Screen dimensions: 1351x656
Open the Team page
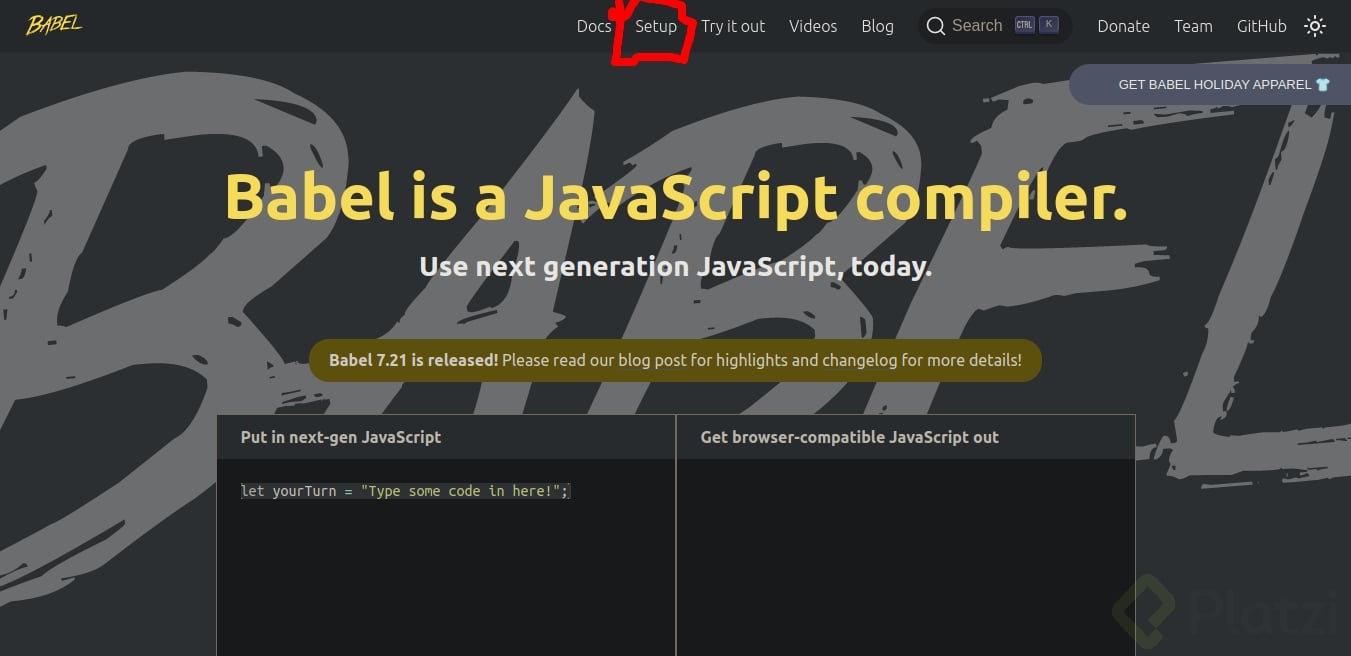point(1193,26)
